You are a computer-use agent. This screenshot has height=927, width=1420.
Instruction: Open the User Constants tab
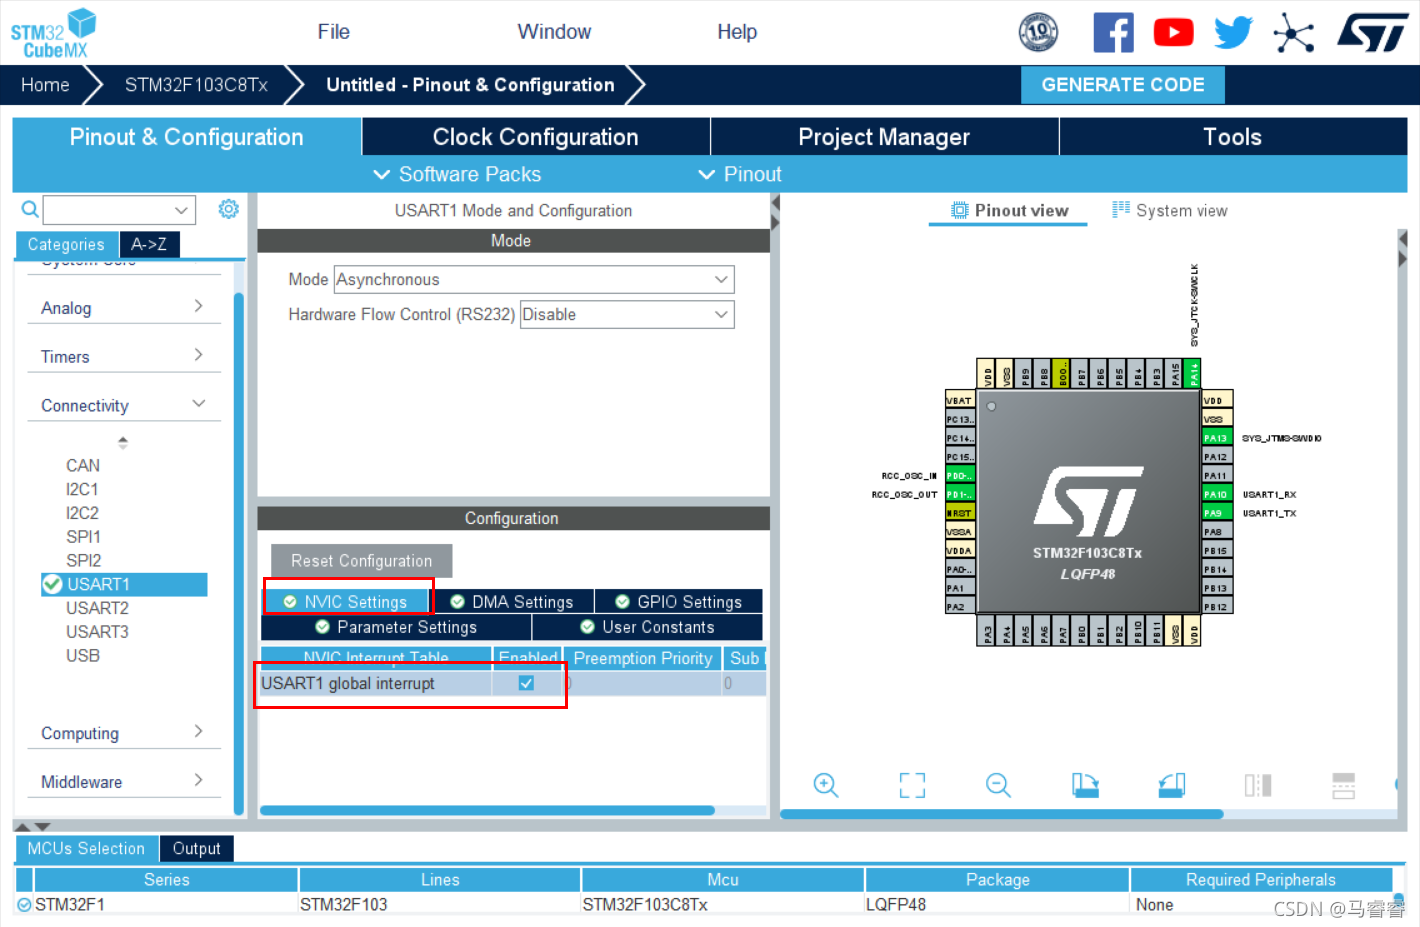(648, 627)
